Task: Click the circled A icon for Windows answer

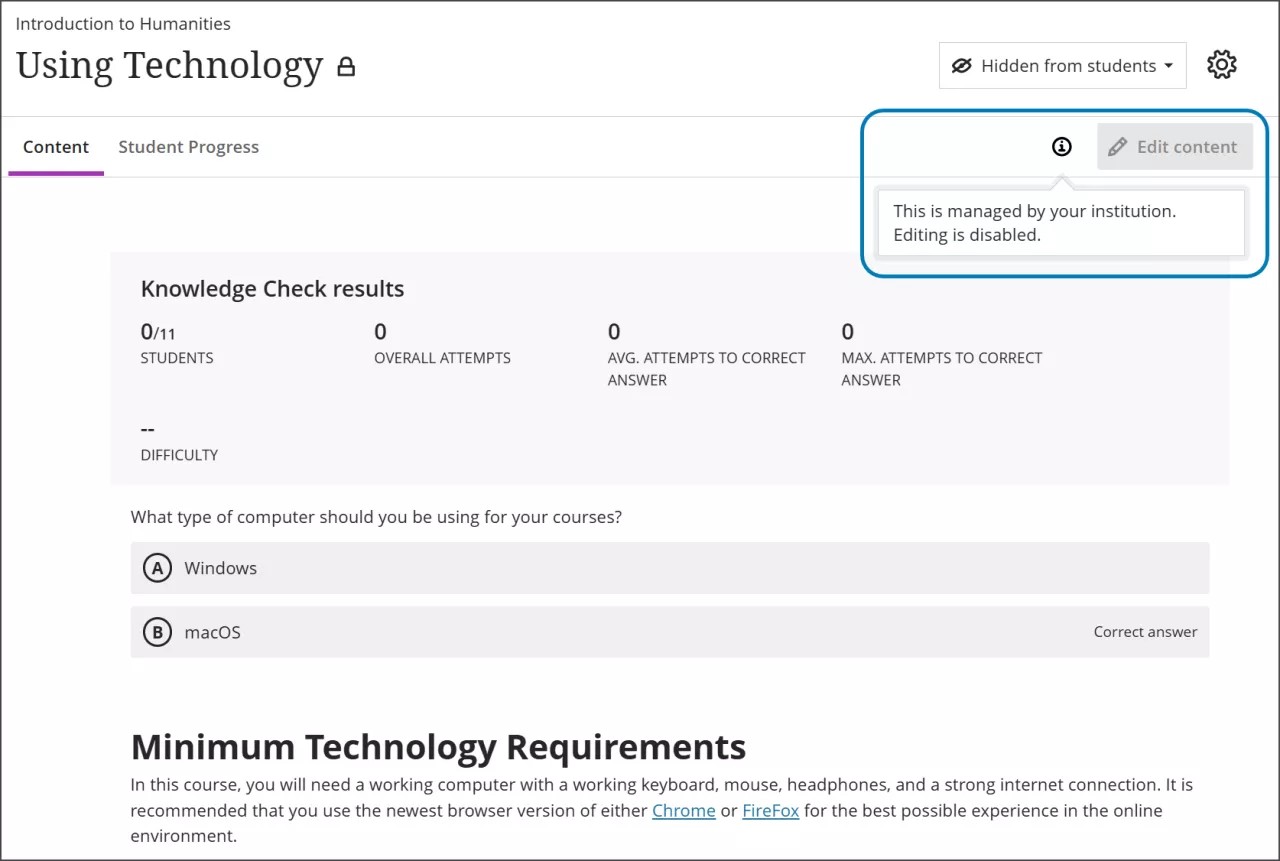Action: (x=157, y=567)
